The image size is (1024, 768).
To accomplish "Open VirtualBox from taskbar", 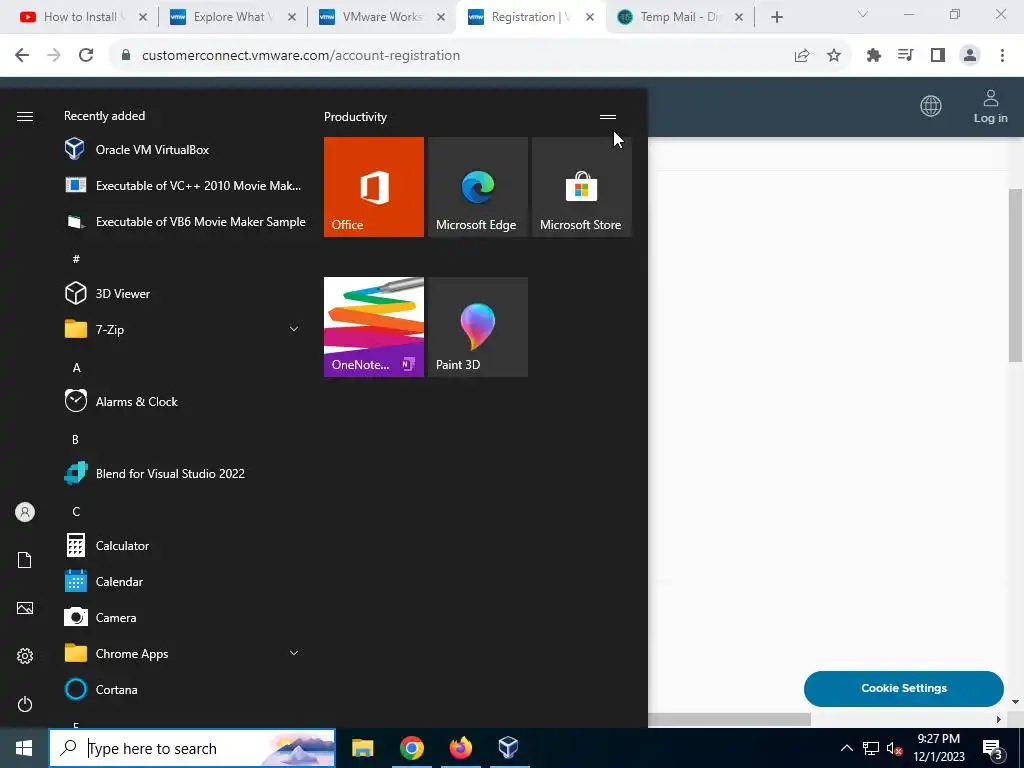I will (x=509, y=748).
